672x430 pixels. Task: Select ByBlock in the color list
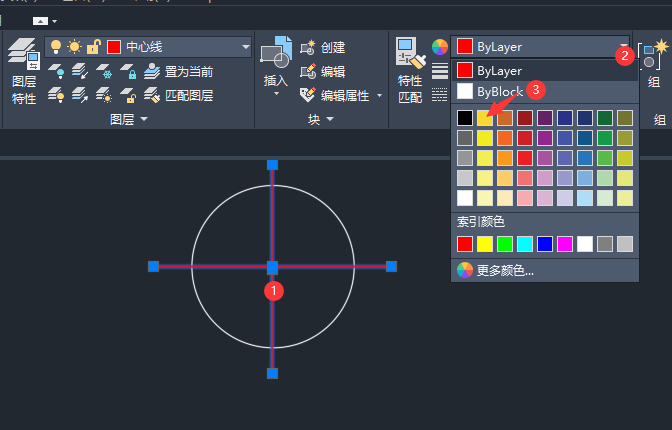(544, 91)
